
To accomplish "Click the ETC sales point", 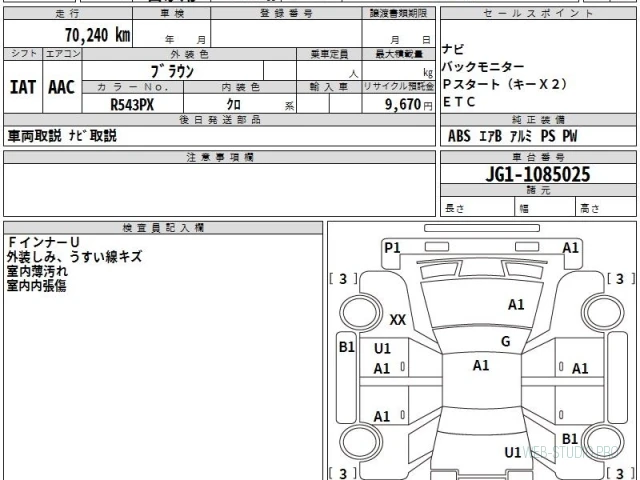I will click(459, 102).
